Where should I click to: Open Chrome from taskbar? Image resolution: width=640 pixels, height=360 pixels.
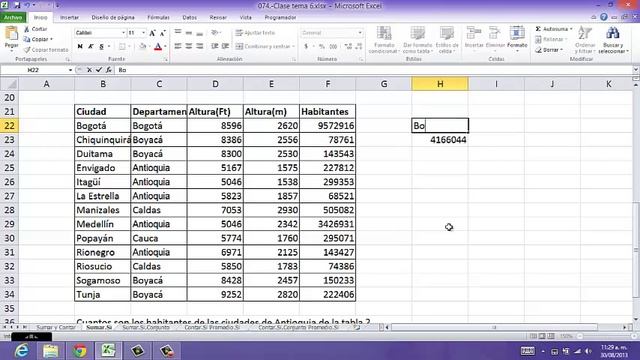[x=80, y=351]
